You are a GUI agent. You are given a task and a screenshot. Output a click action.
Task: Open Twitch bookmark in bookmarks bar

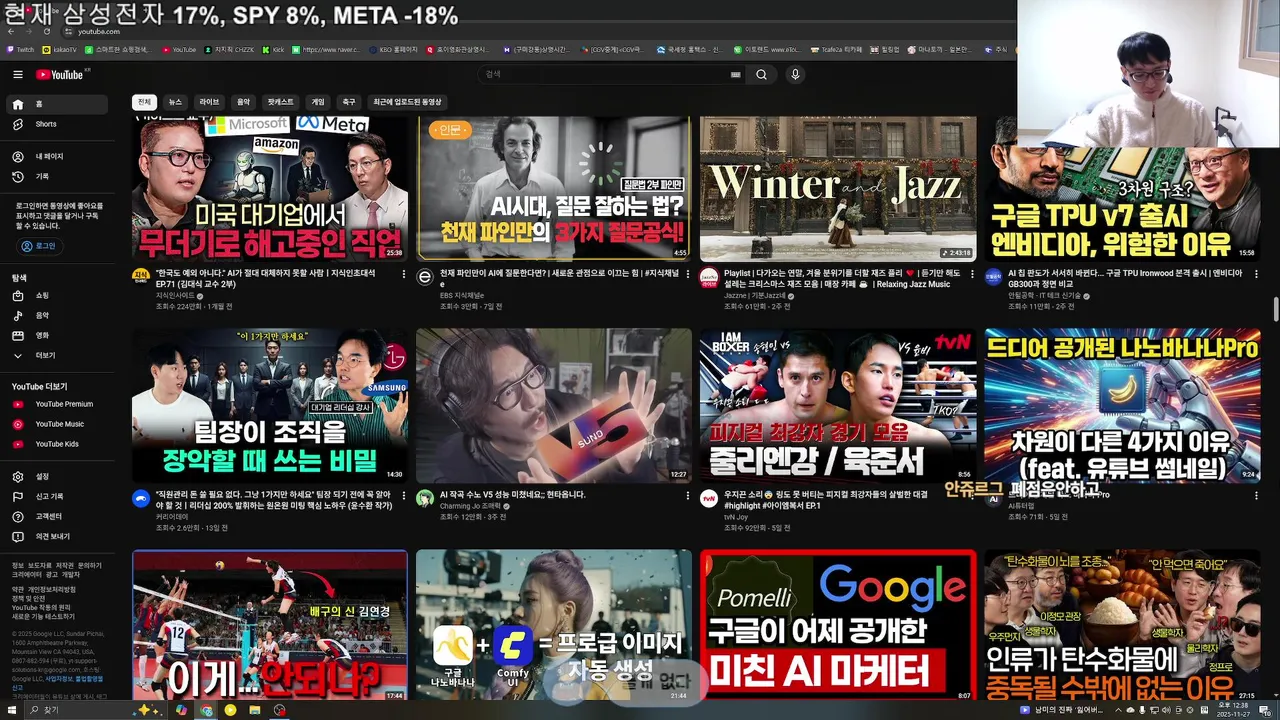(21, 49)
